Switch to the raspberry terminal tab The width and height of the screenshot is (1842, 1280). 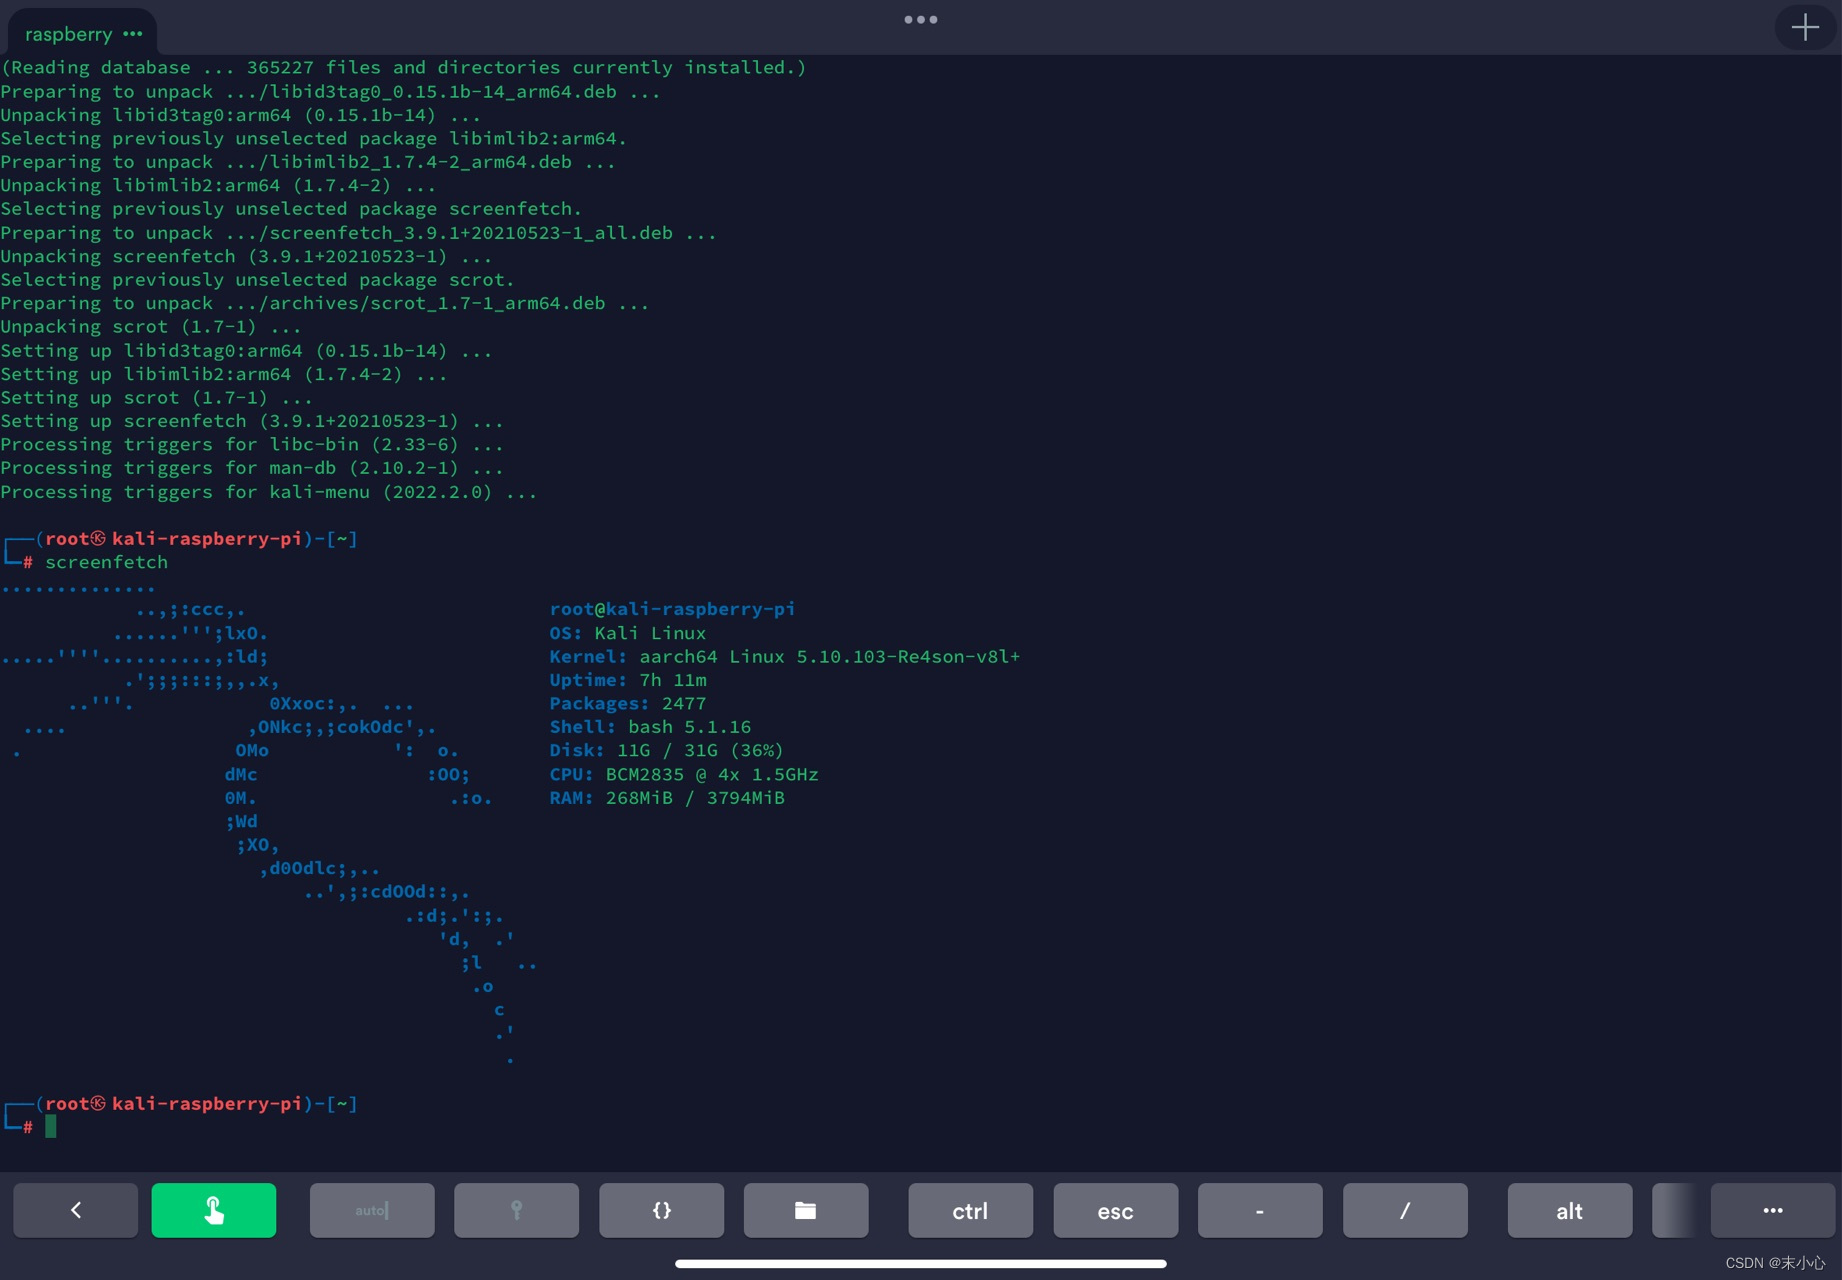tap(70, 33)
